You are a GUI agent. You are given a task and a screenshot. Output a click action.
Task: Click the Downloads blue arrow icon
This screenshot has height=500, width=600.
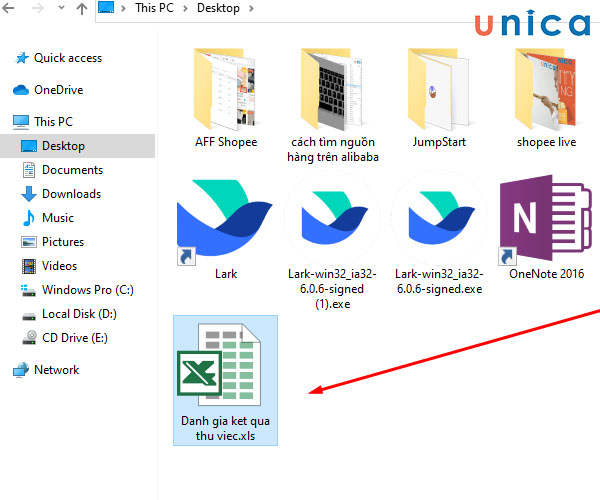coord(29,194)
